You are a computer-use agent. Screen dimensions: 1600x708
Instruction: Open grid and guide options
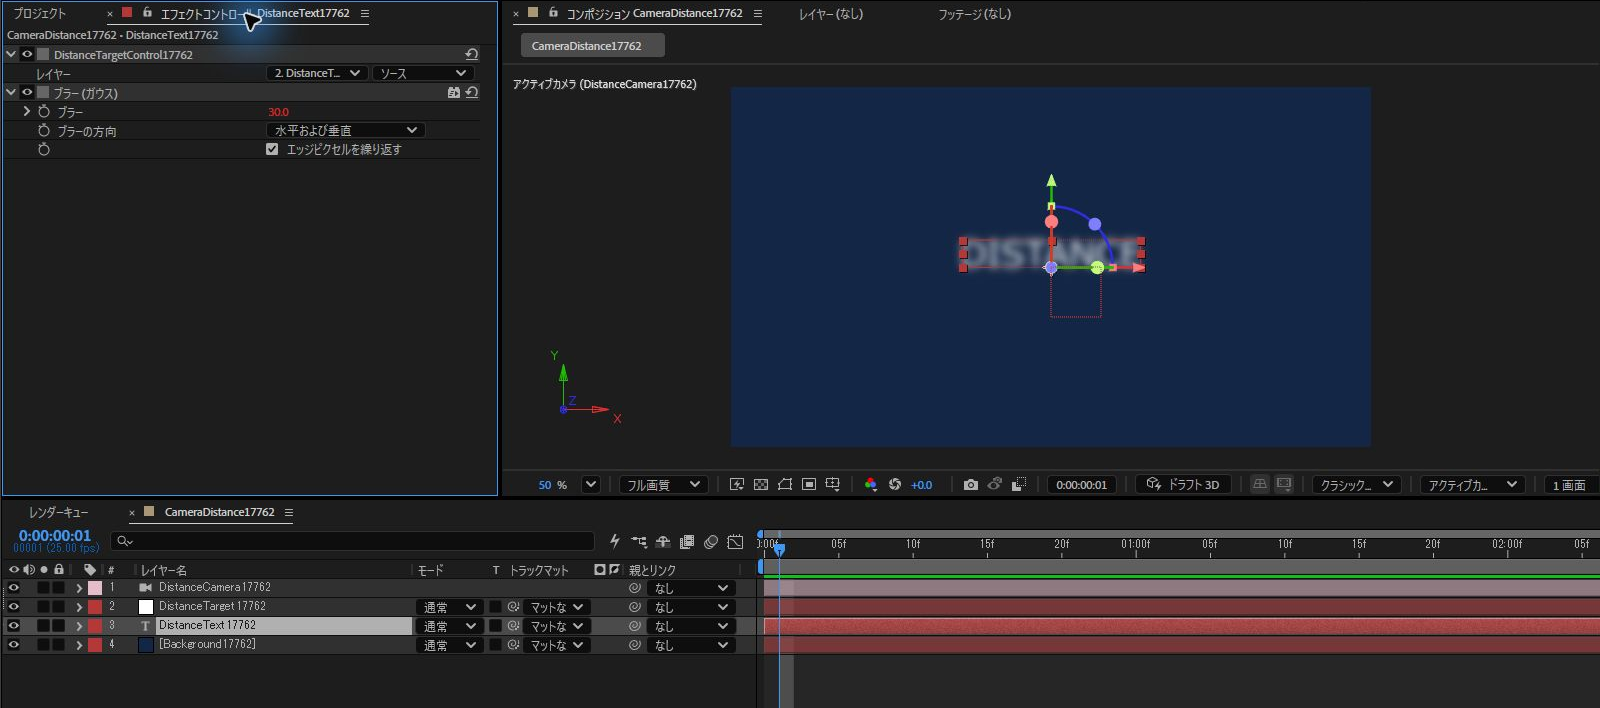coord(832,485)
